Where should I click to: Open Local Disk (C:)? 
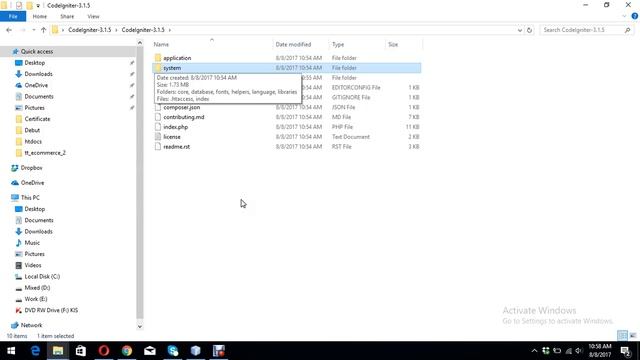pos(42,277)
